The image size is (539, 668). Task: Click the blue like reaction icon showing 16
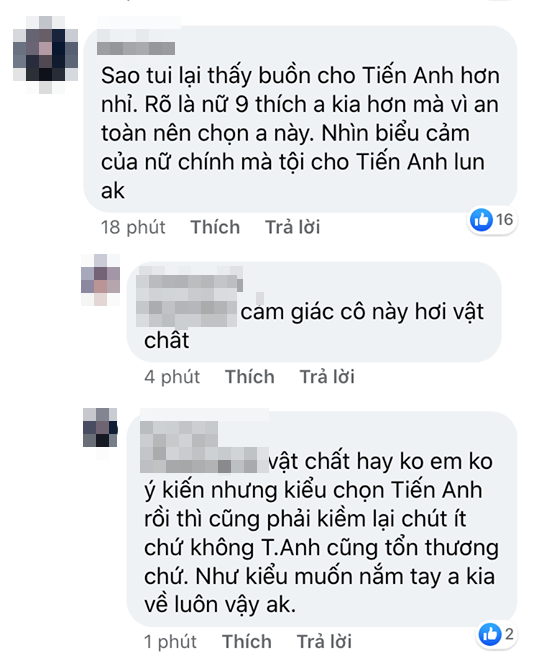pos(481,220)
